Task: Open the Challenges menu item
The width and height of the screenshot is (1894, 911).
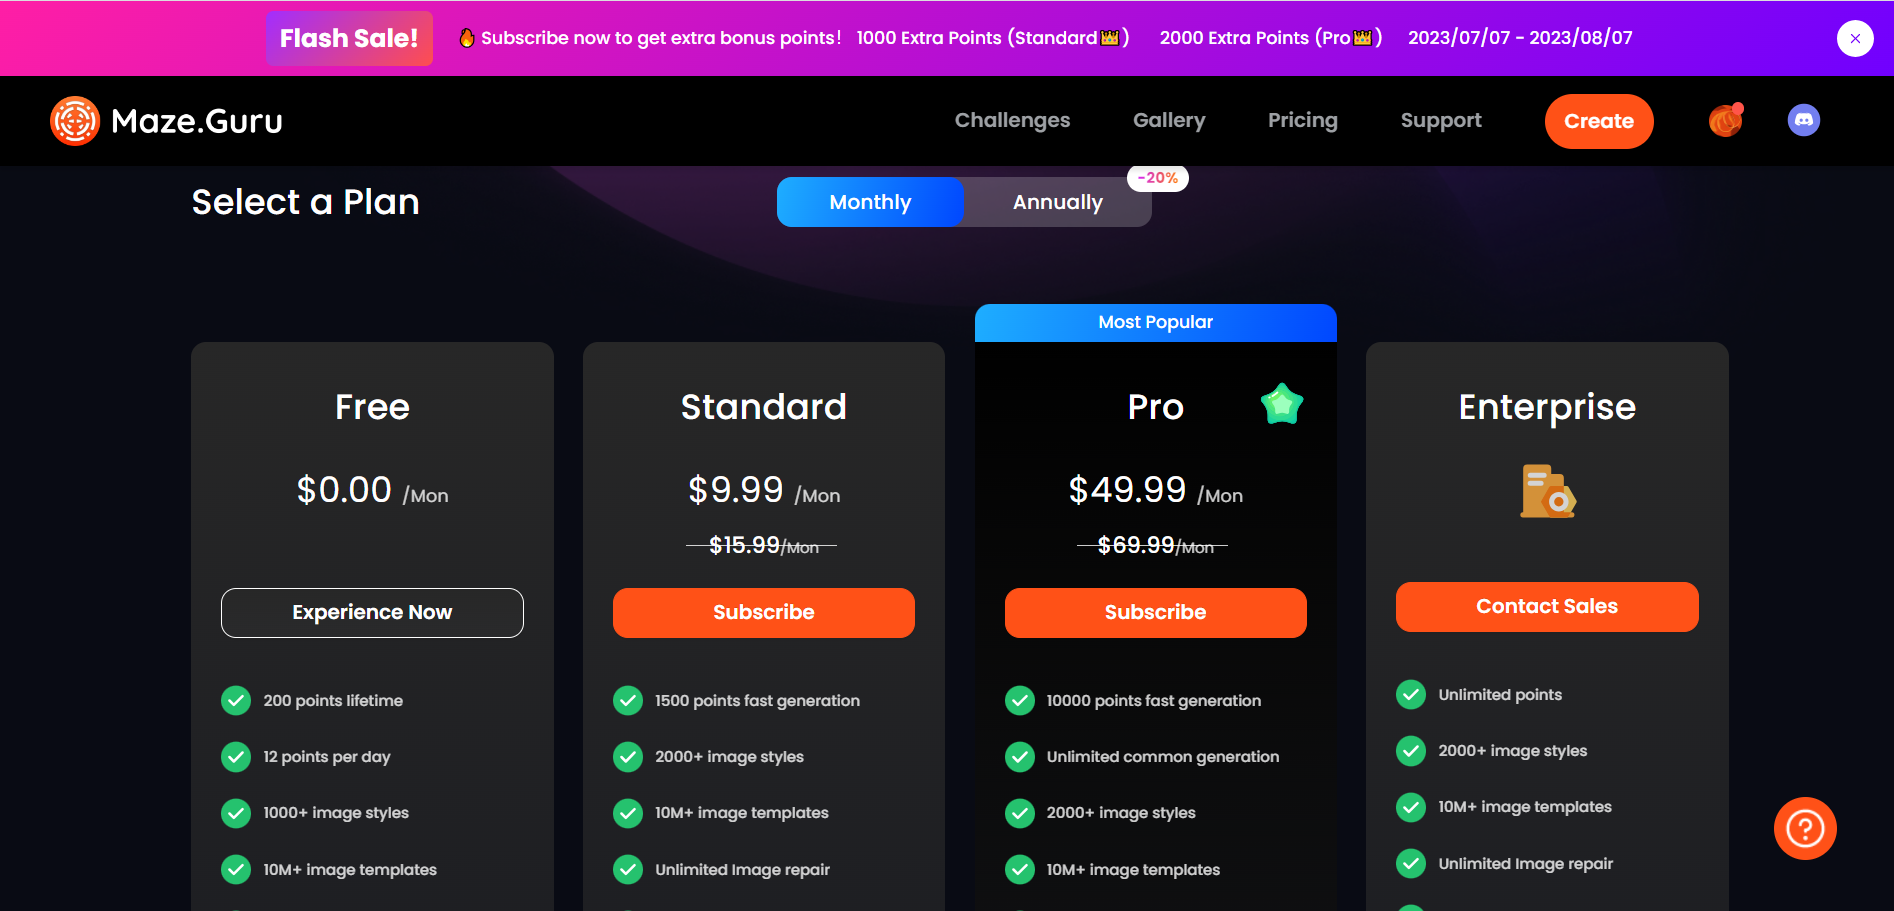Action: [x=1012, y=120]
